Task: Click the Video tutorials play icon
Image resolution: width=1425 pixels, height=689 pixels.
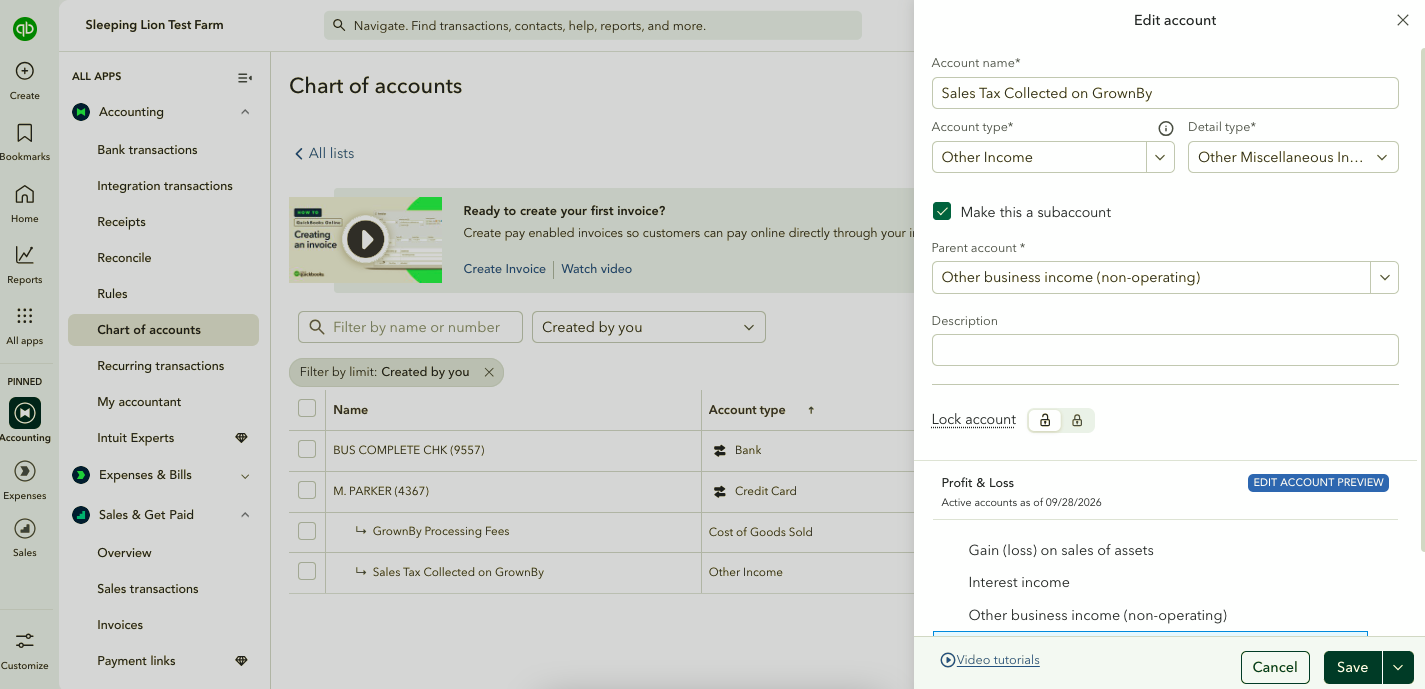Action: click(x=948, y=660)
